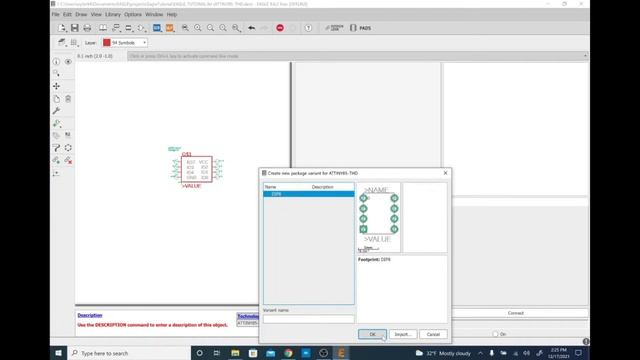Click the Info tool icon
640x360 pixels.
pos(56,62)
